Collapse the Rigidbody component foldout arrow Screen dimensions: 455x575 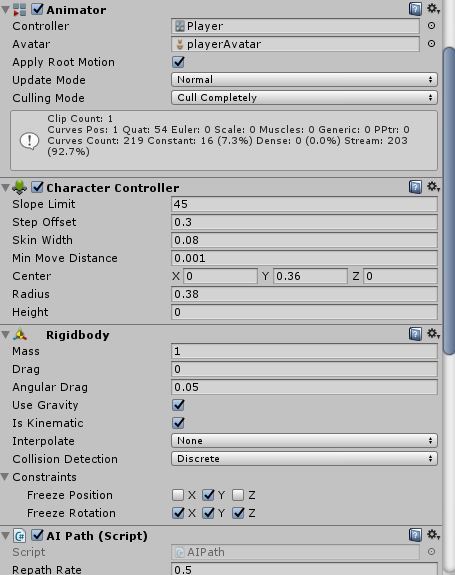click(x=5, y=334)
